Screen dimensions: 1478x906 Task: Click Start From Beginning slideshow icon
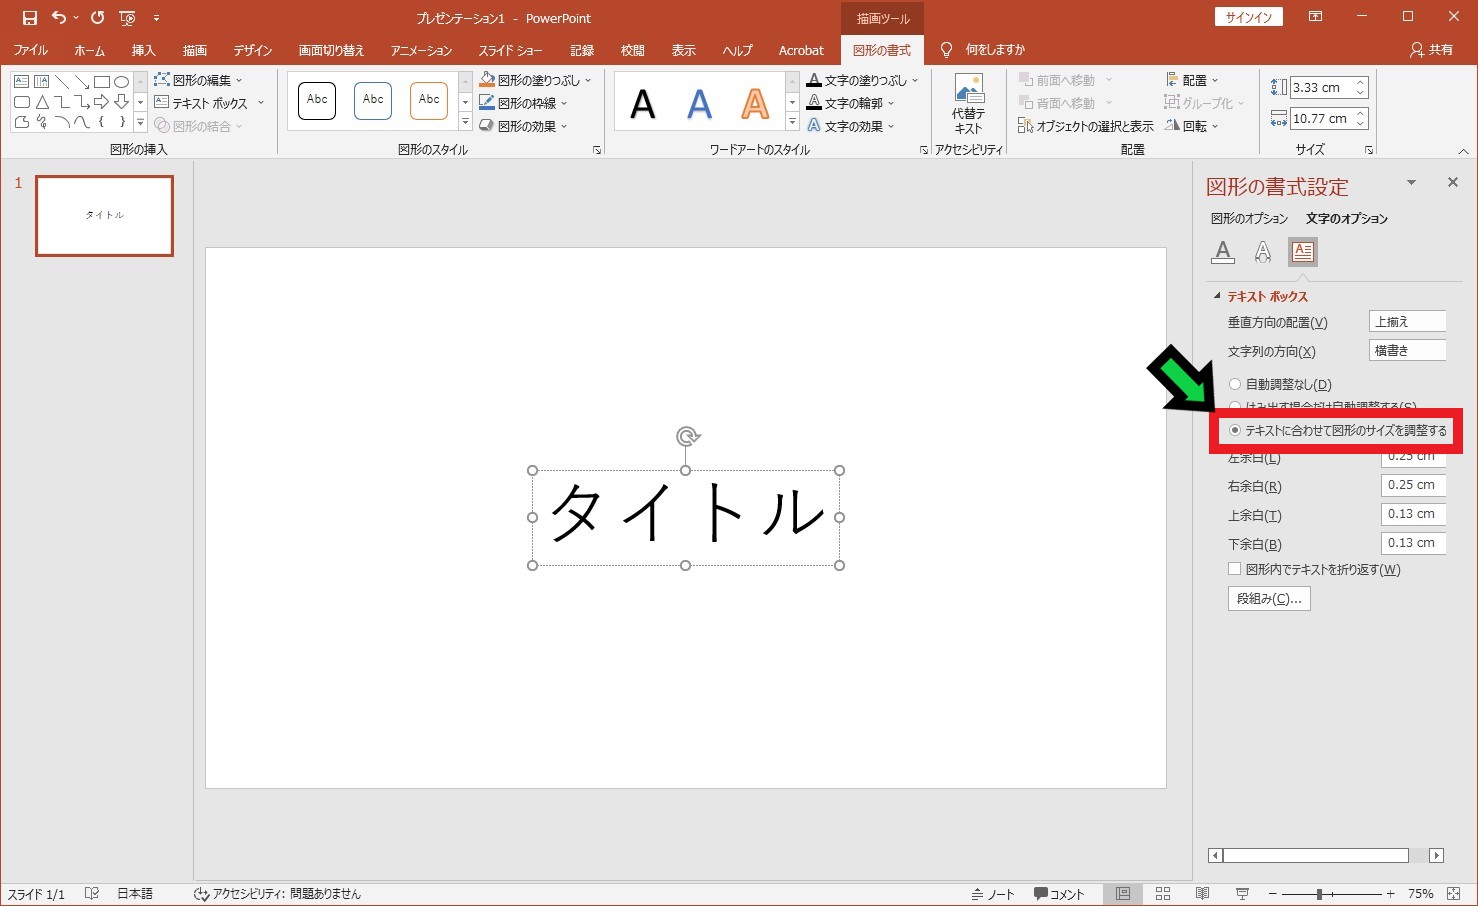pos(127,18)
